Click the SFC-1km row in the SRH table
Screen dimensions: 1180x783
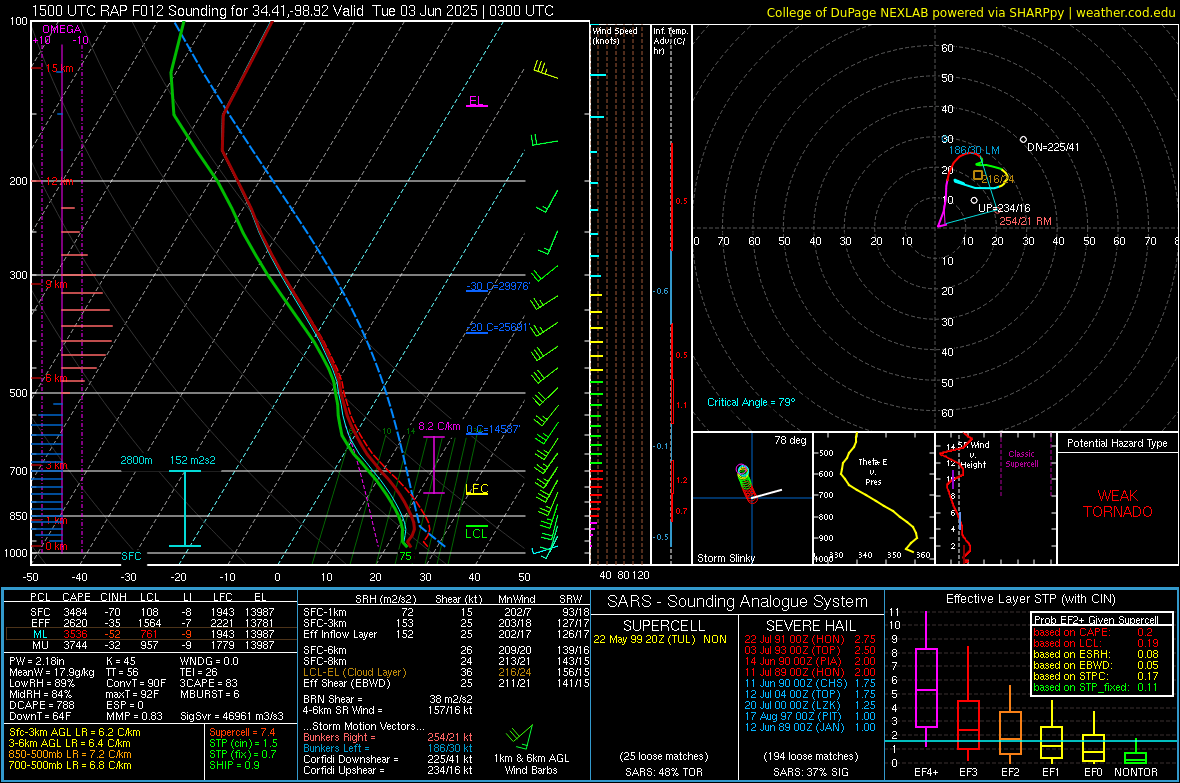[x=446, y=612]
